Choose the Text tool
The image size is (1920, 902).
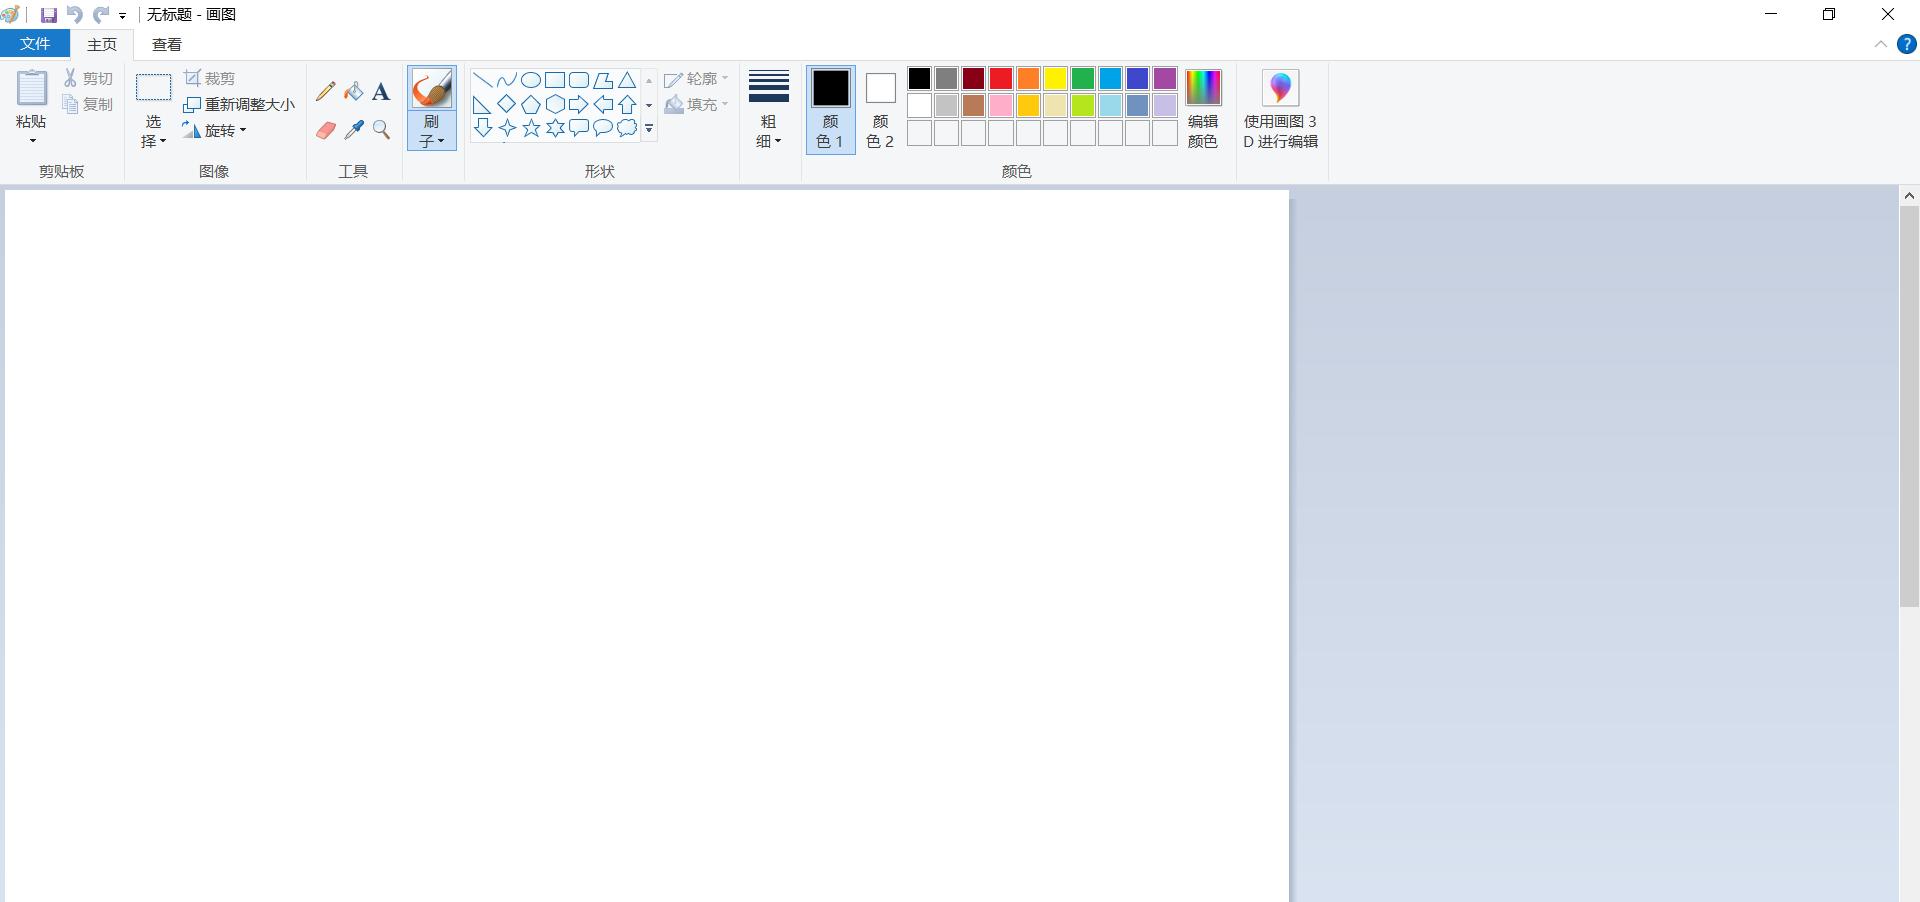(x=381, y=91)
